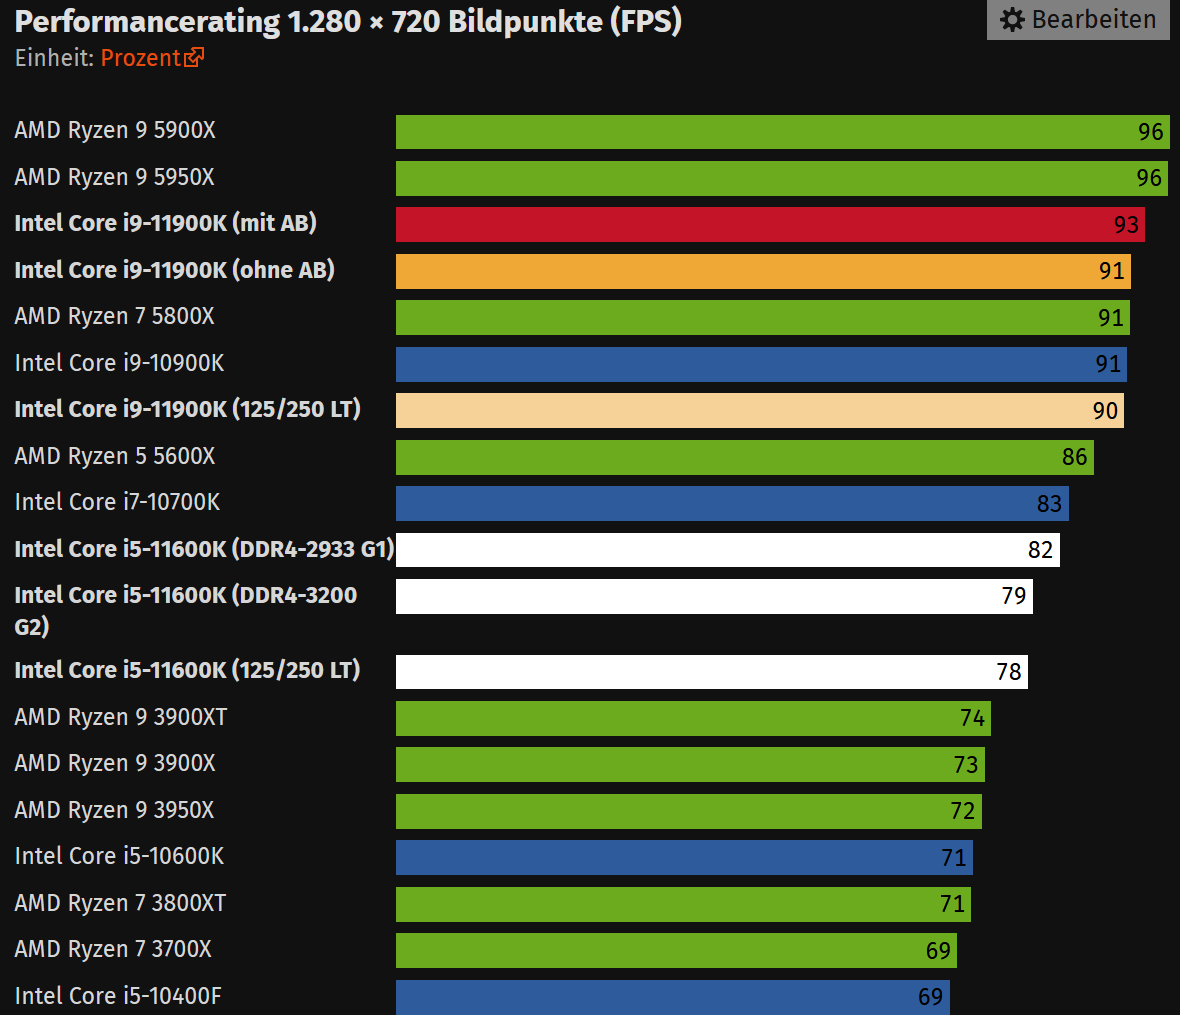Click the blue bar for i5-10400F
The image size is (1180, 1015).
tap(673, 997)
